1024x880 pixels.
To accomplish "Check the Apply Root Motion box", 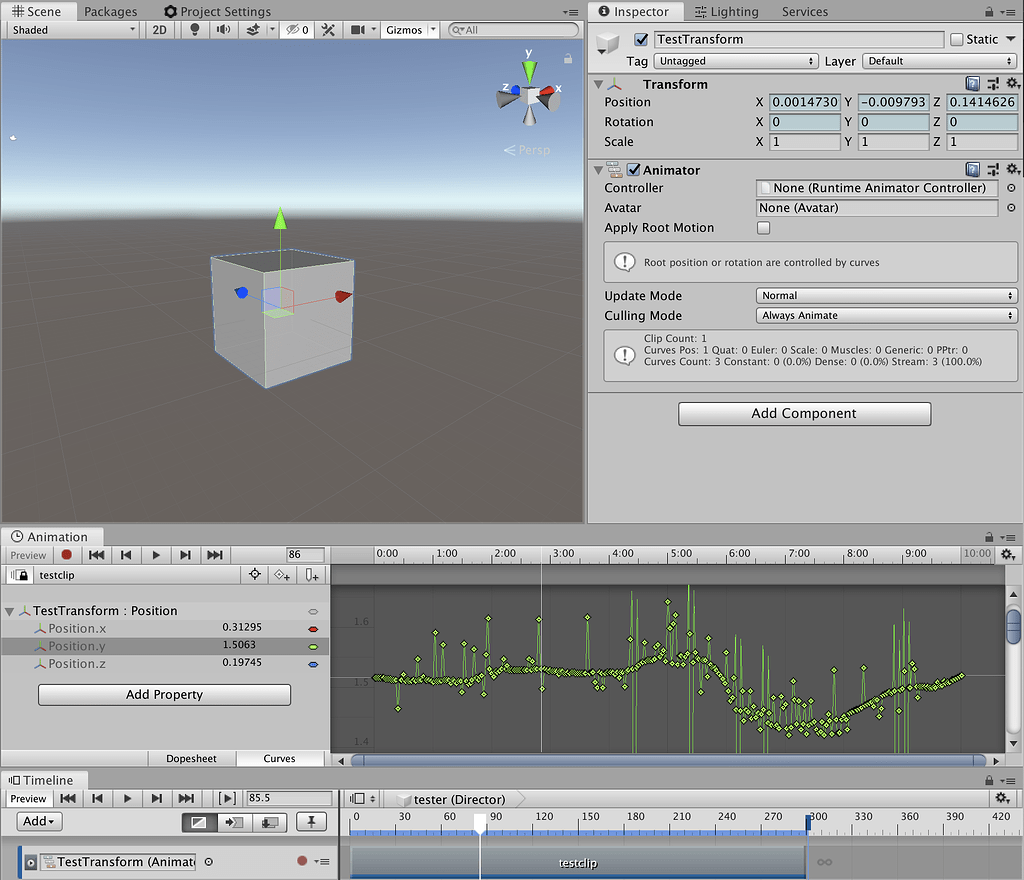I will point(764,228).
